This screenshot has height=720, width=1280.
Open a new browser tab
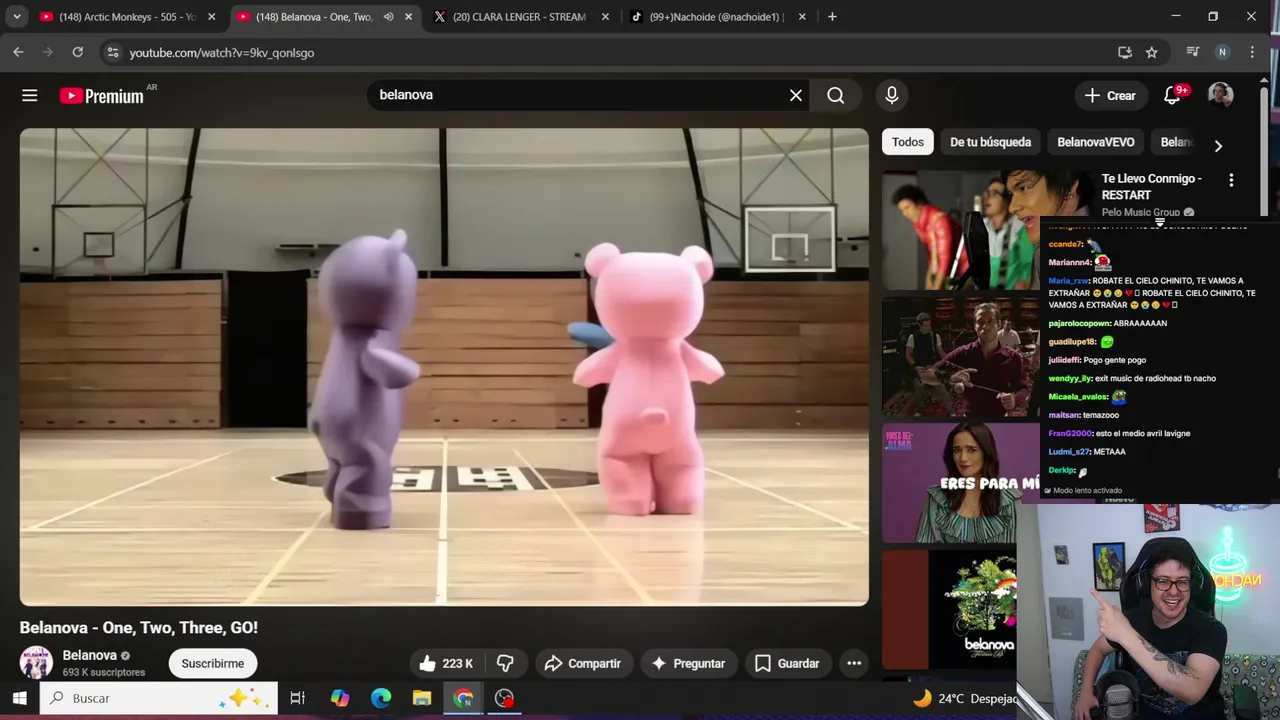point(832,16)
